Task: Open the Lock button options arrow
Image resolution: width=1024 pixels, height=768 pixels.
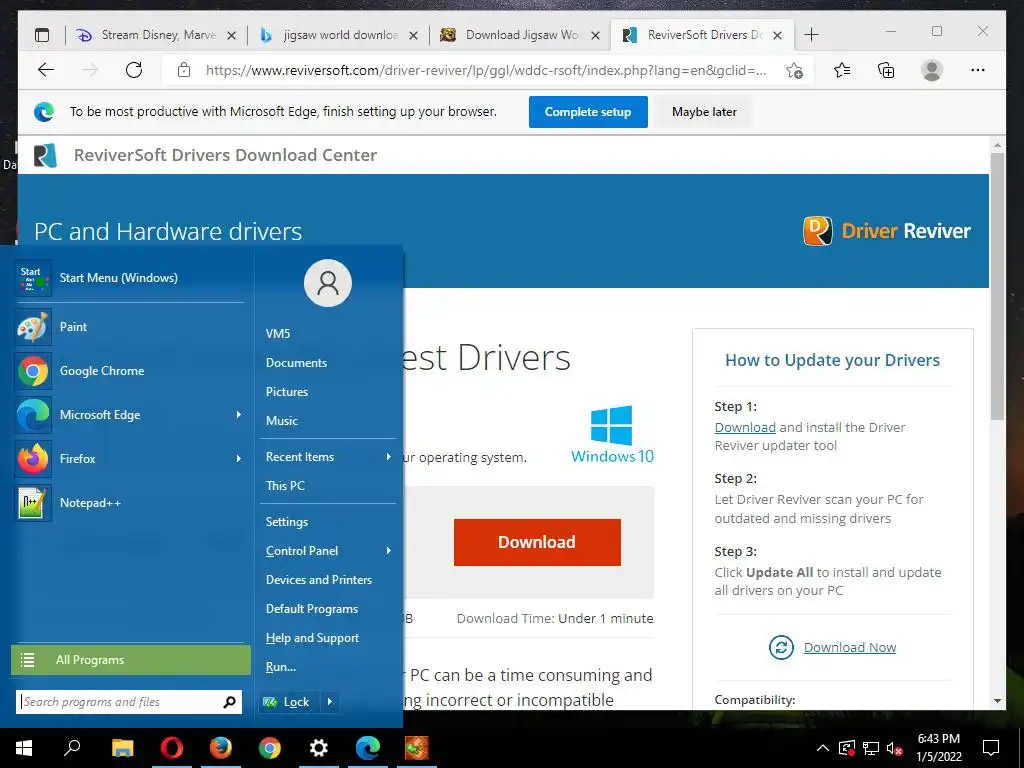Action: point(330,702)
